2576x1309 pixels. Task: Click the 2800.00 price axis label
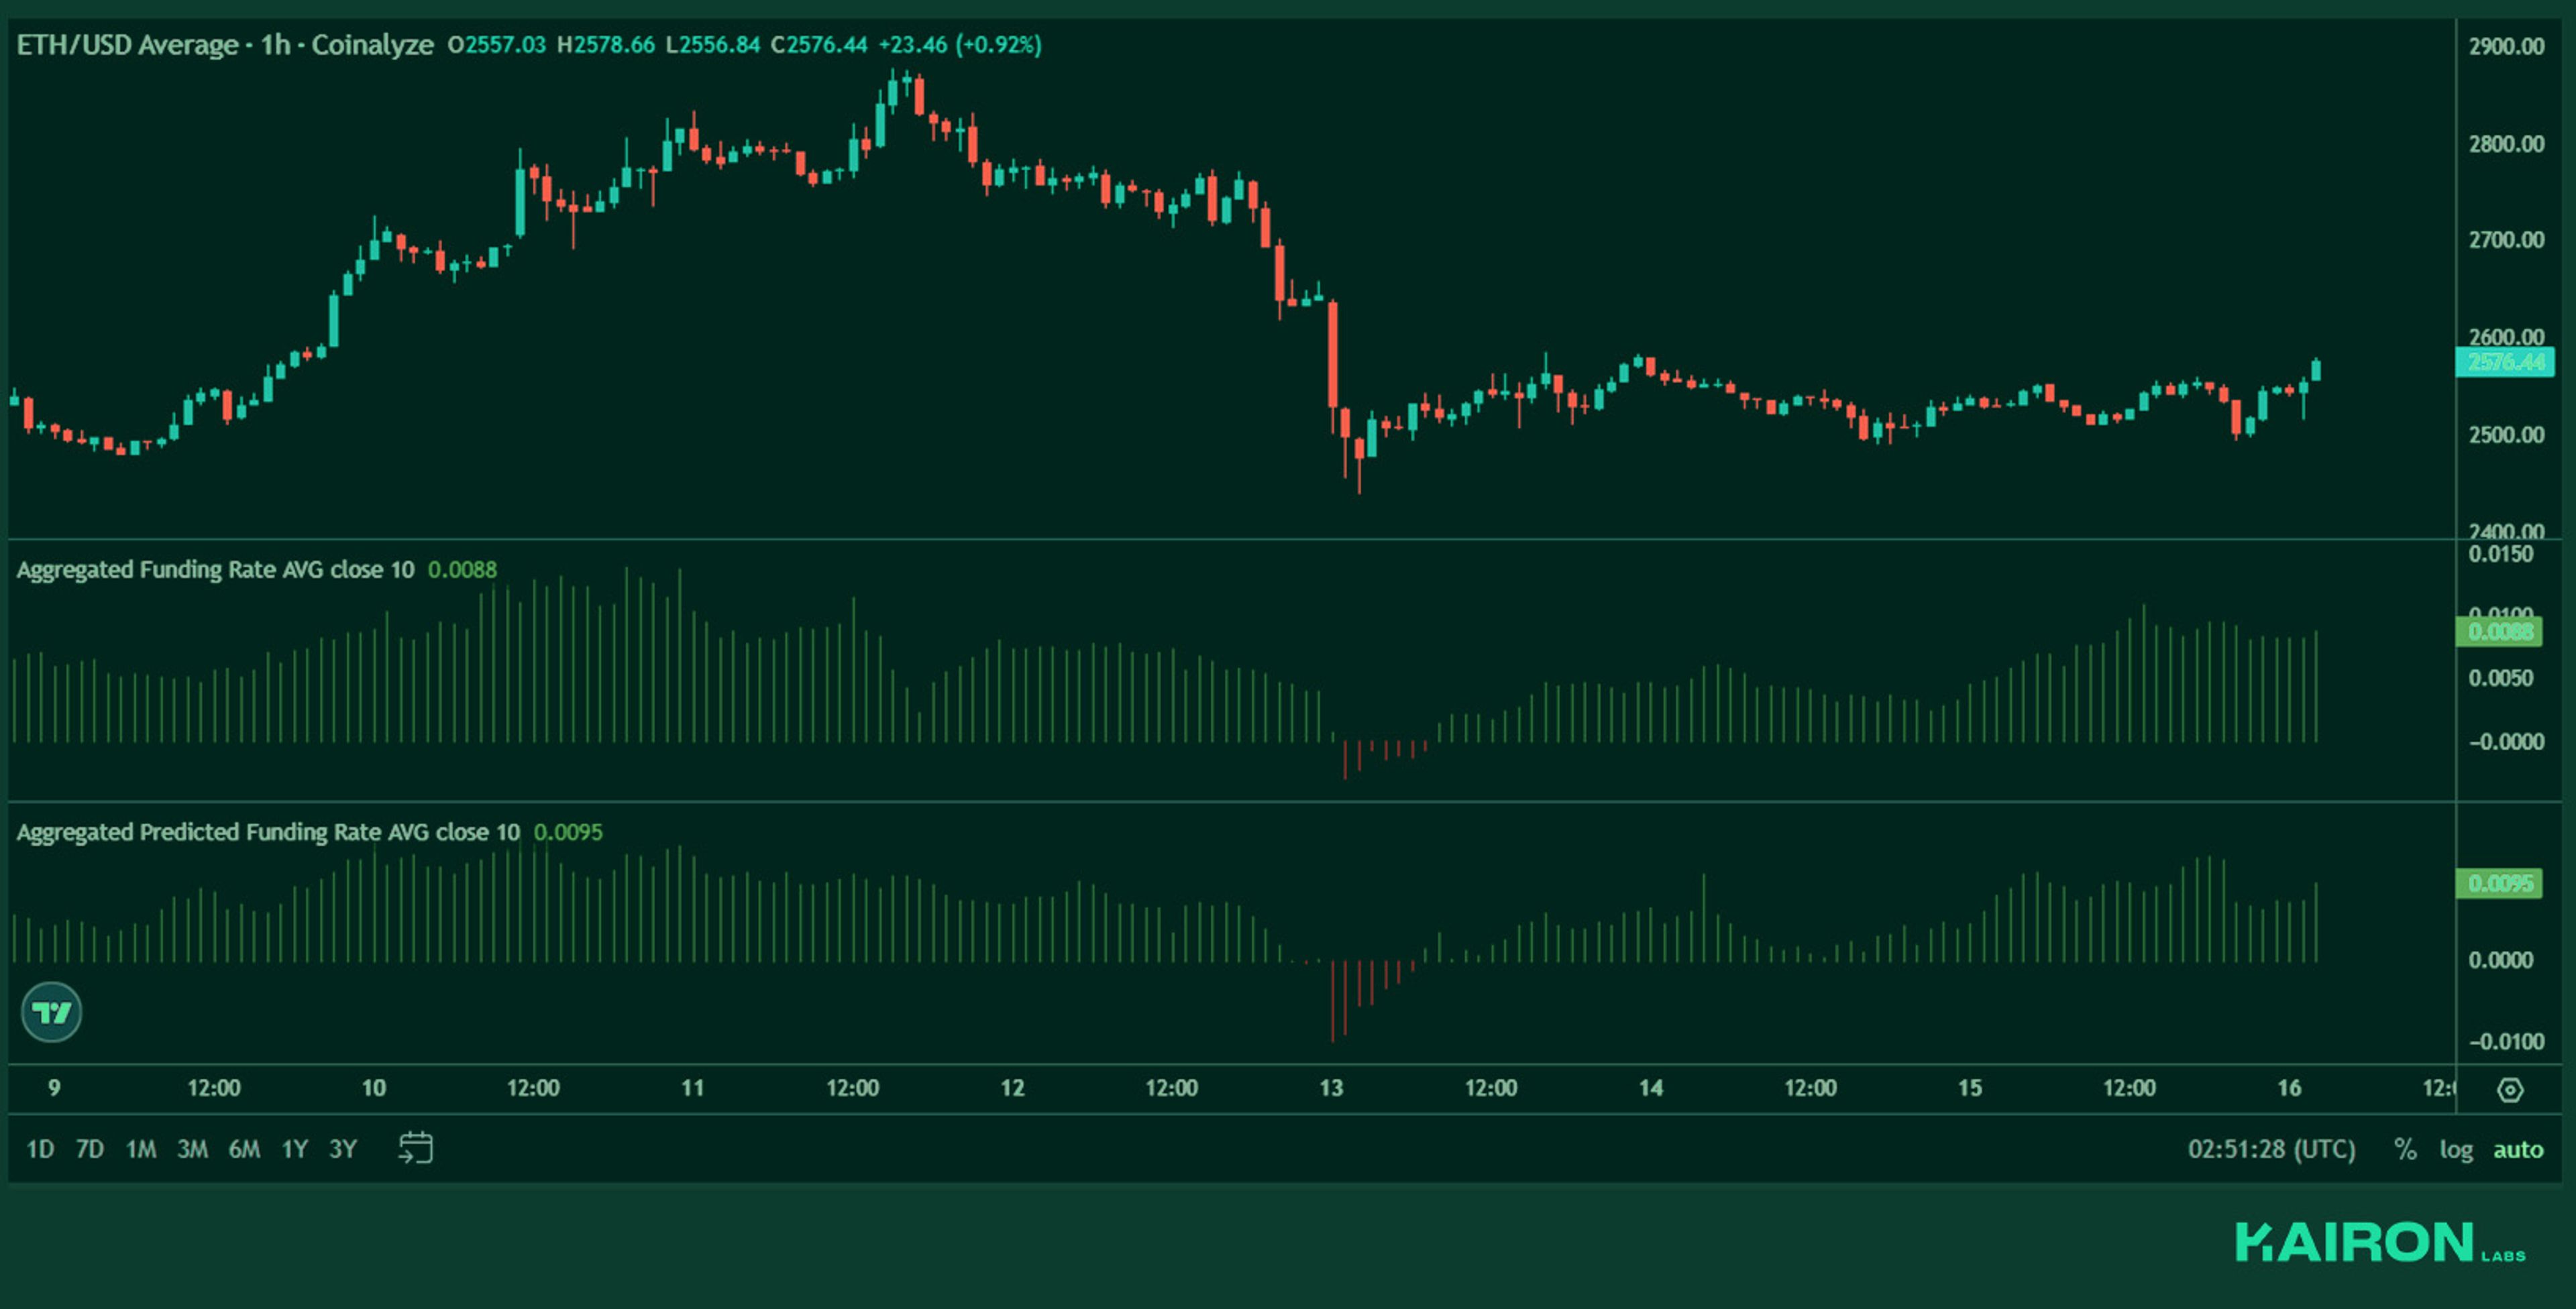pyautogui.click(x=2506, y=144)
